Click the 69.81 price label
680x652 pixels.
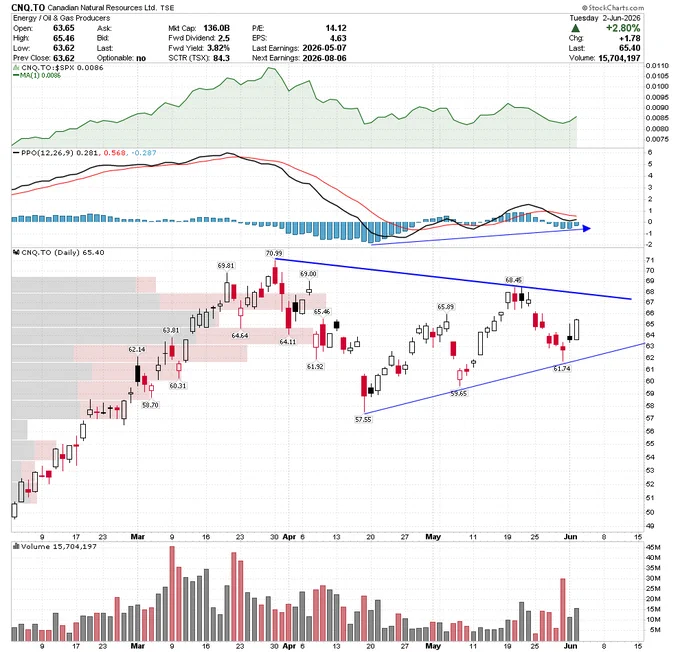click(226, 265)
